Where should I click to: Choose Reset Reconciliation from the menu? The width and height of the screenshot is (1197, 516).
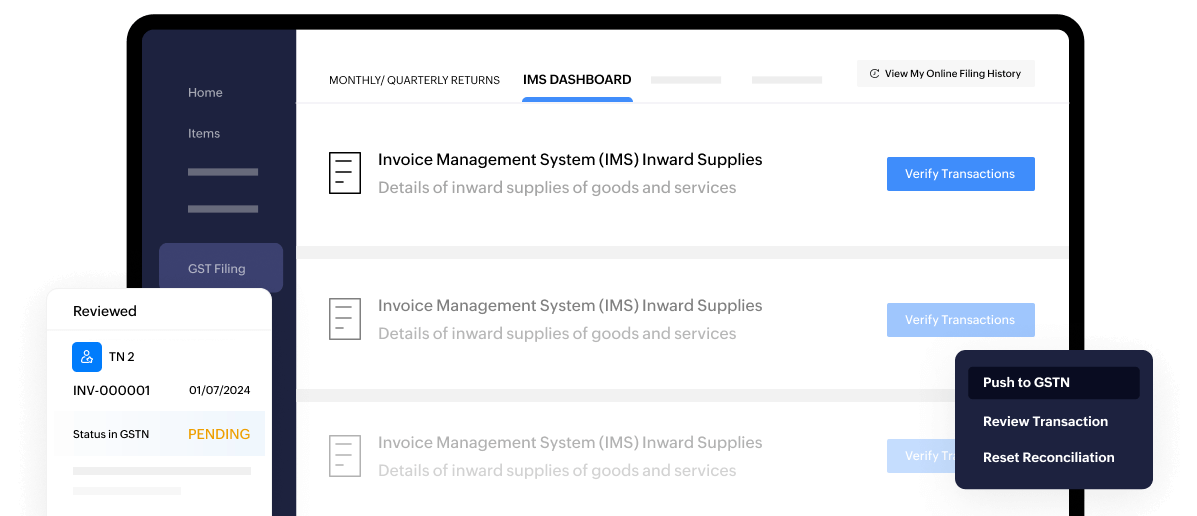coord(1048,458)
